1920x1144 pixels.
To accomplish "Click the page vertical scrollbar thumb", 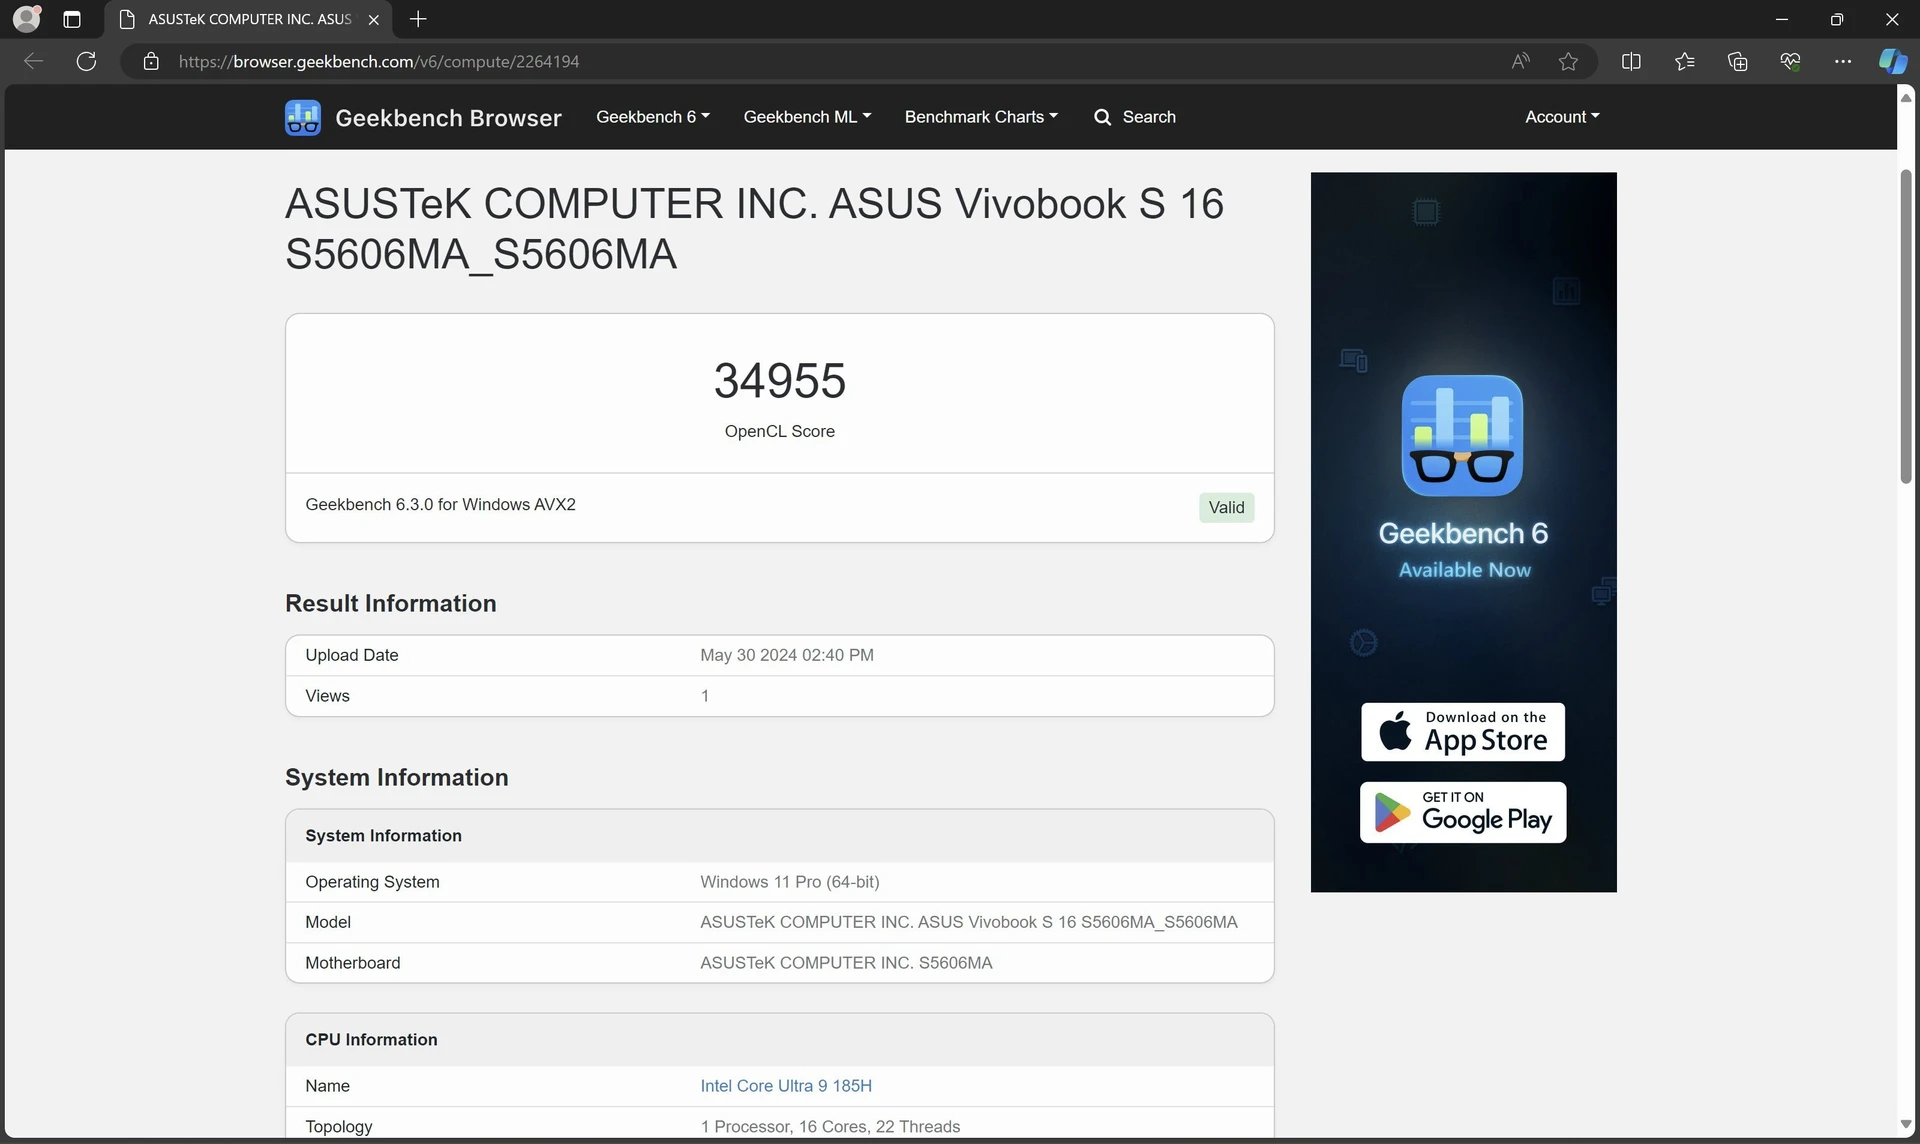I will [x=1906, y=326].
